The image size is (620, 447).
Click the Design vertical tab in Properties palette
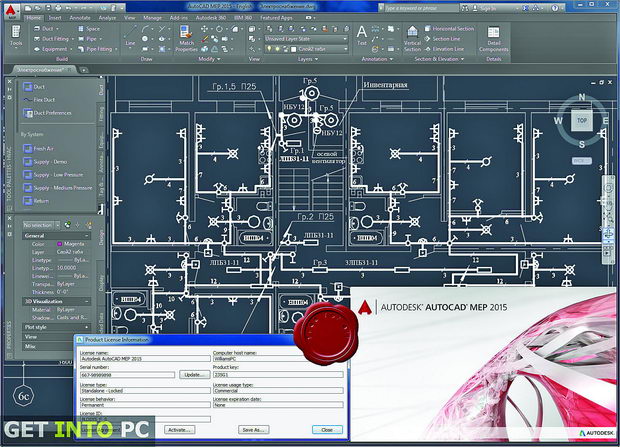[x=101, y=237]
